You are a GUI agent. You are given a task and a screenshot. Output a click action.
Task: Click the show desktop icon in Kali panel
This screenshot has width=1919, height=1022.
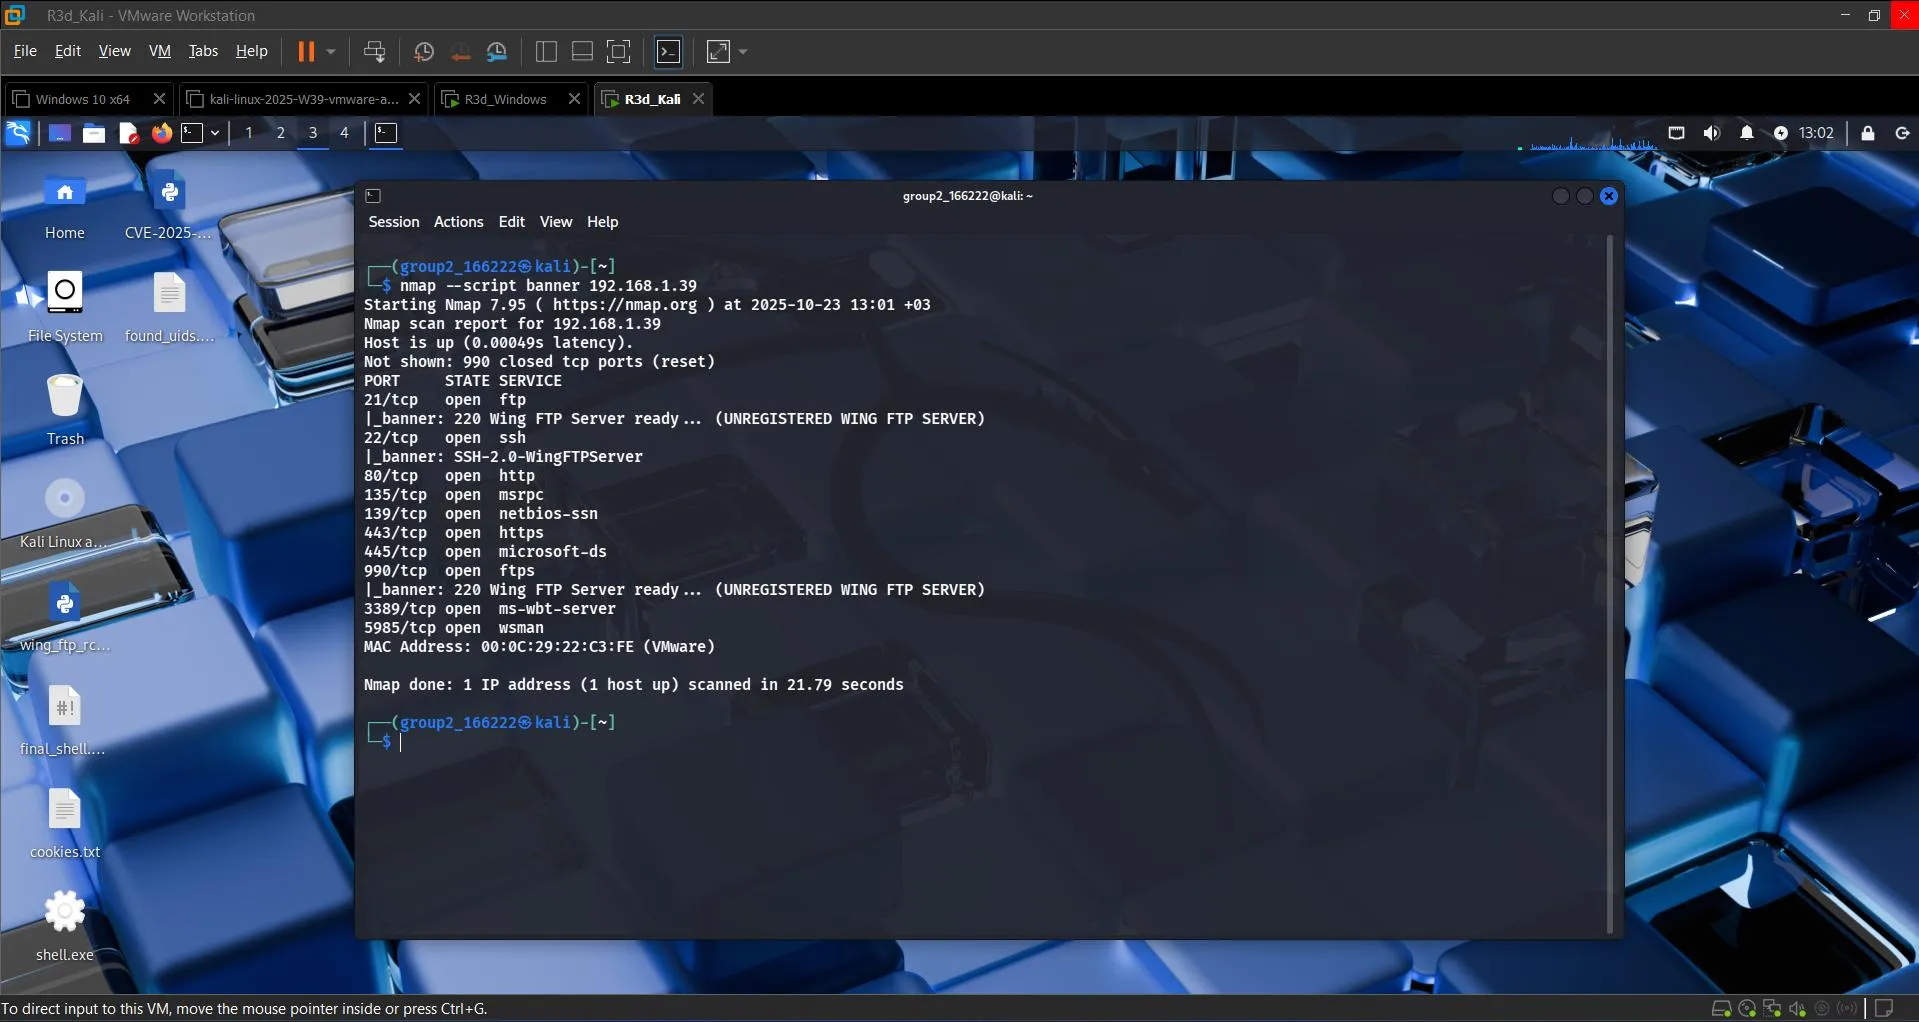coord(59,133)
